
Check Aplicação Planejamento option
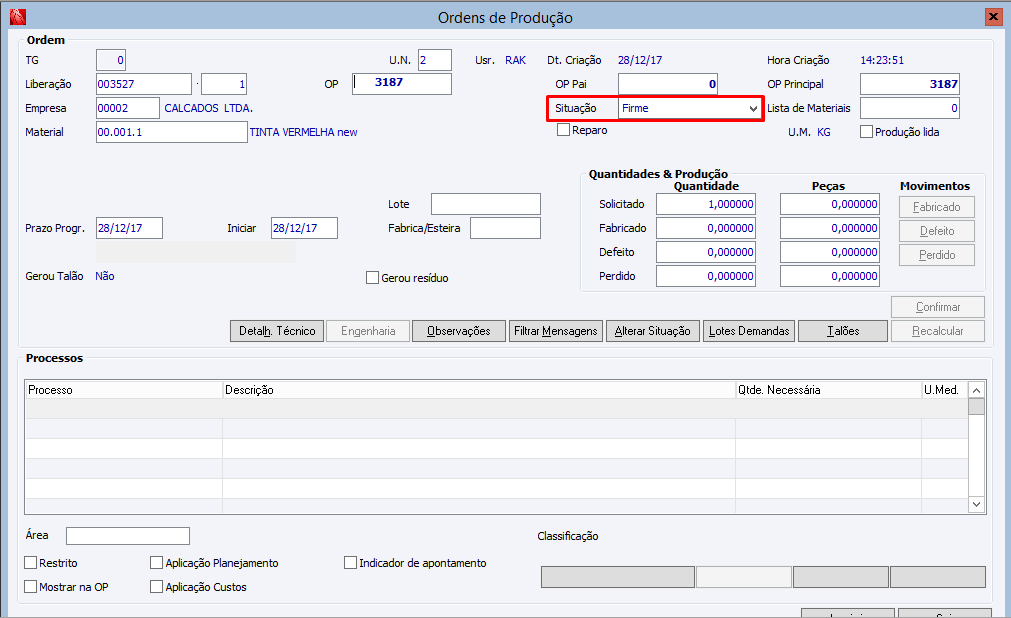point(157,563)
